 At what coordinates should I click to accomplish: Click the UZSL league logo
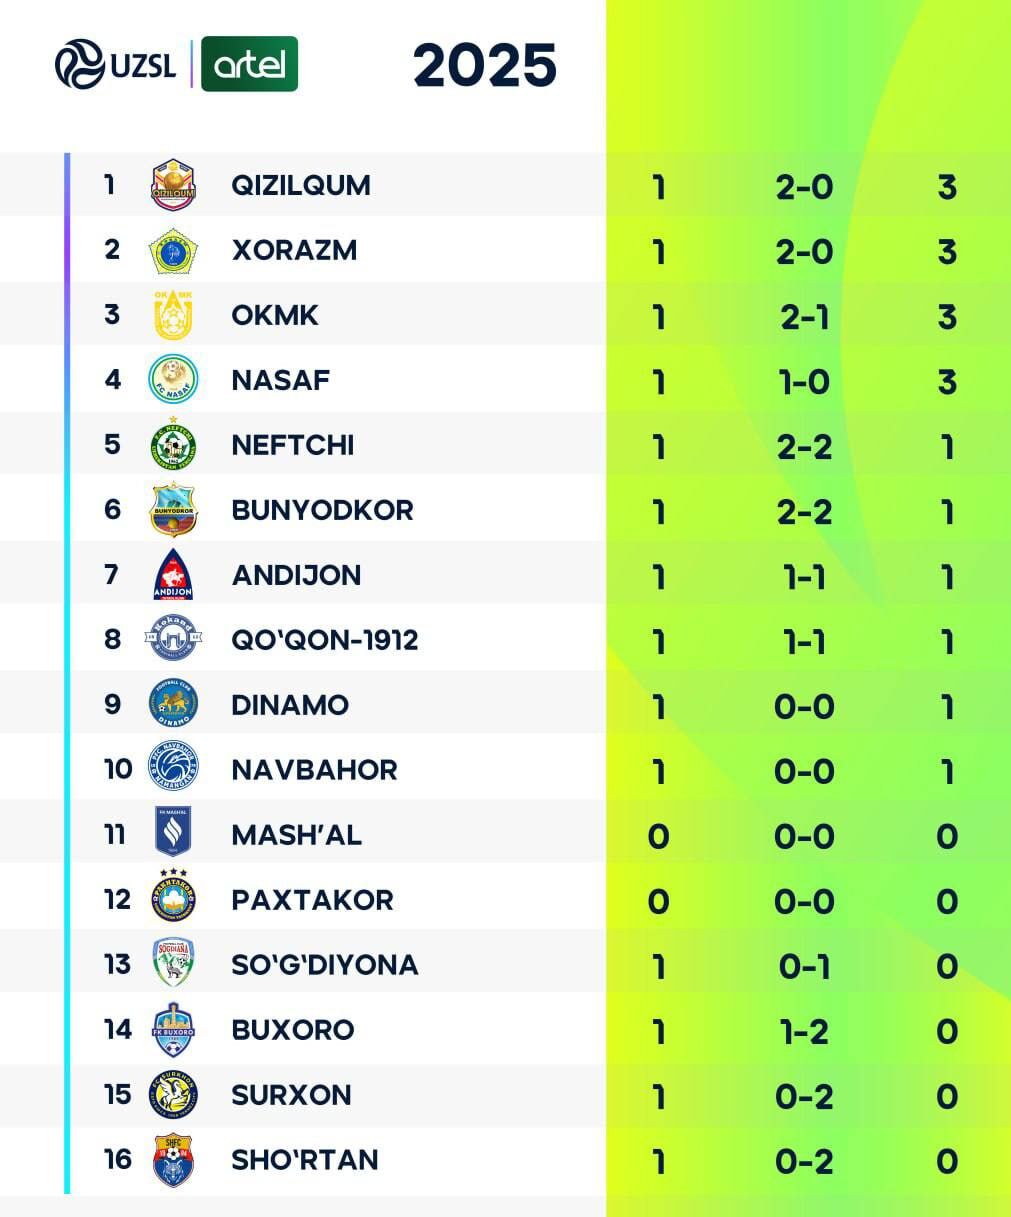point(115,64)
